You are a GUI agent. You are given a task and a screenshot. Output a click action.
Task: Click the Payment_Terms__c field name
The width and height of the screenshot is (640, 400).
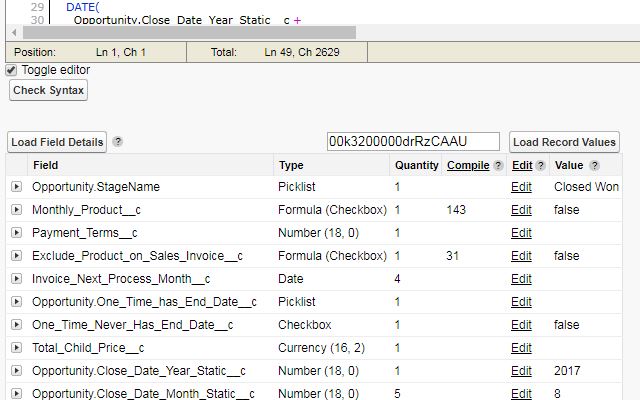[85, 233]
